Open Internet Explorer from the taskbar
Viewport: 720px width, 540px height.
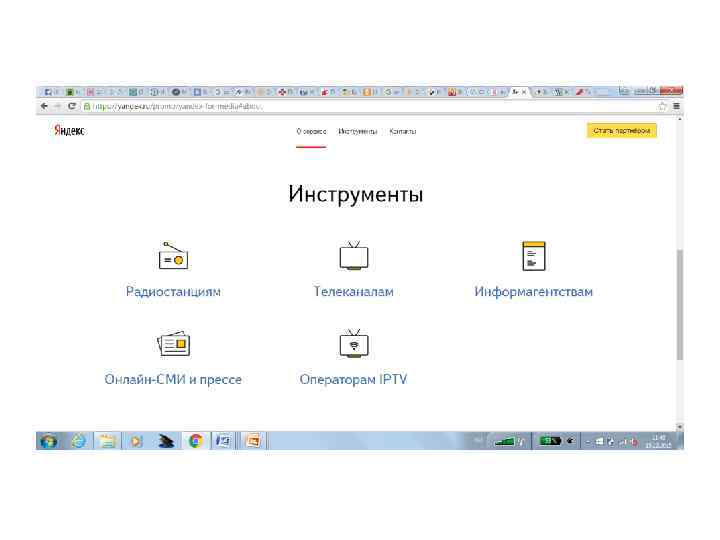click(x=79, y=441)
